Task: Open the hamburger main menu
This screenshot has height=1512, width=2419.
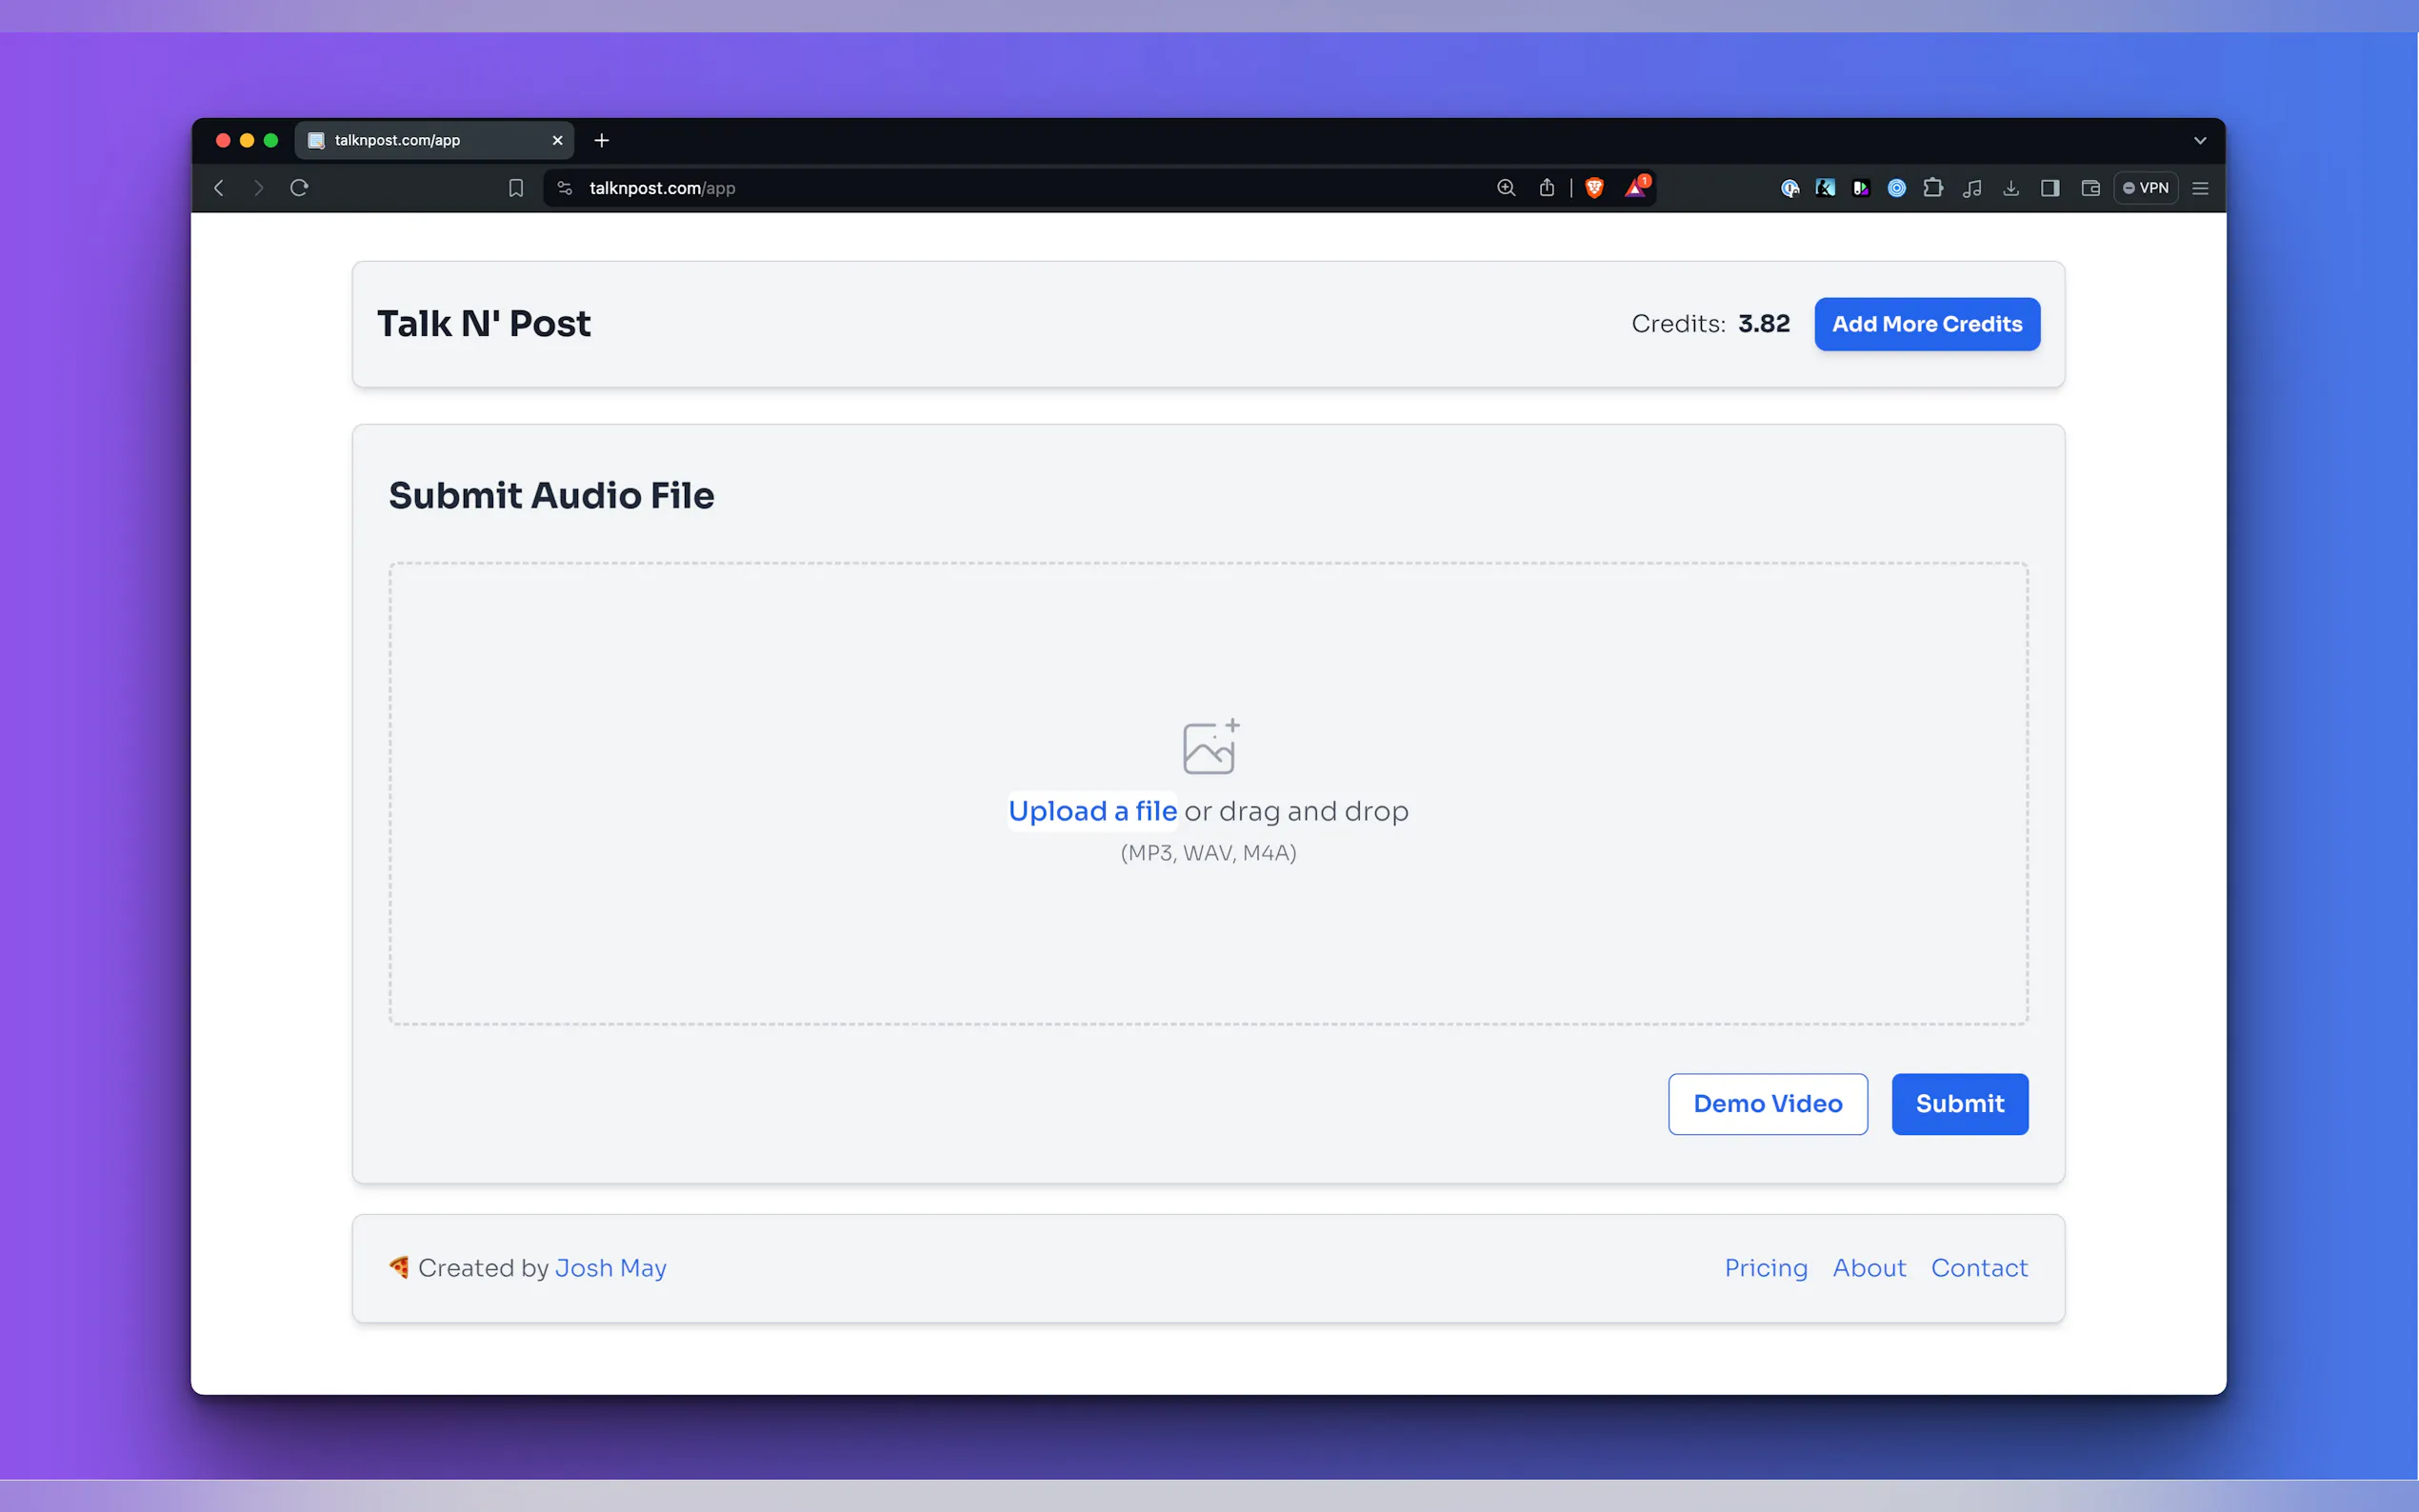Action: pyautogui.click(x=2200, y=188)
